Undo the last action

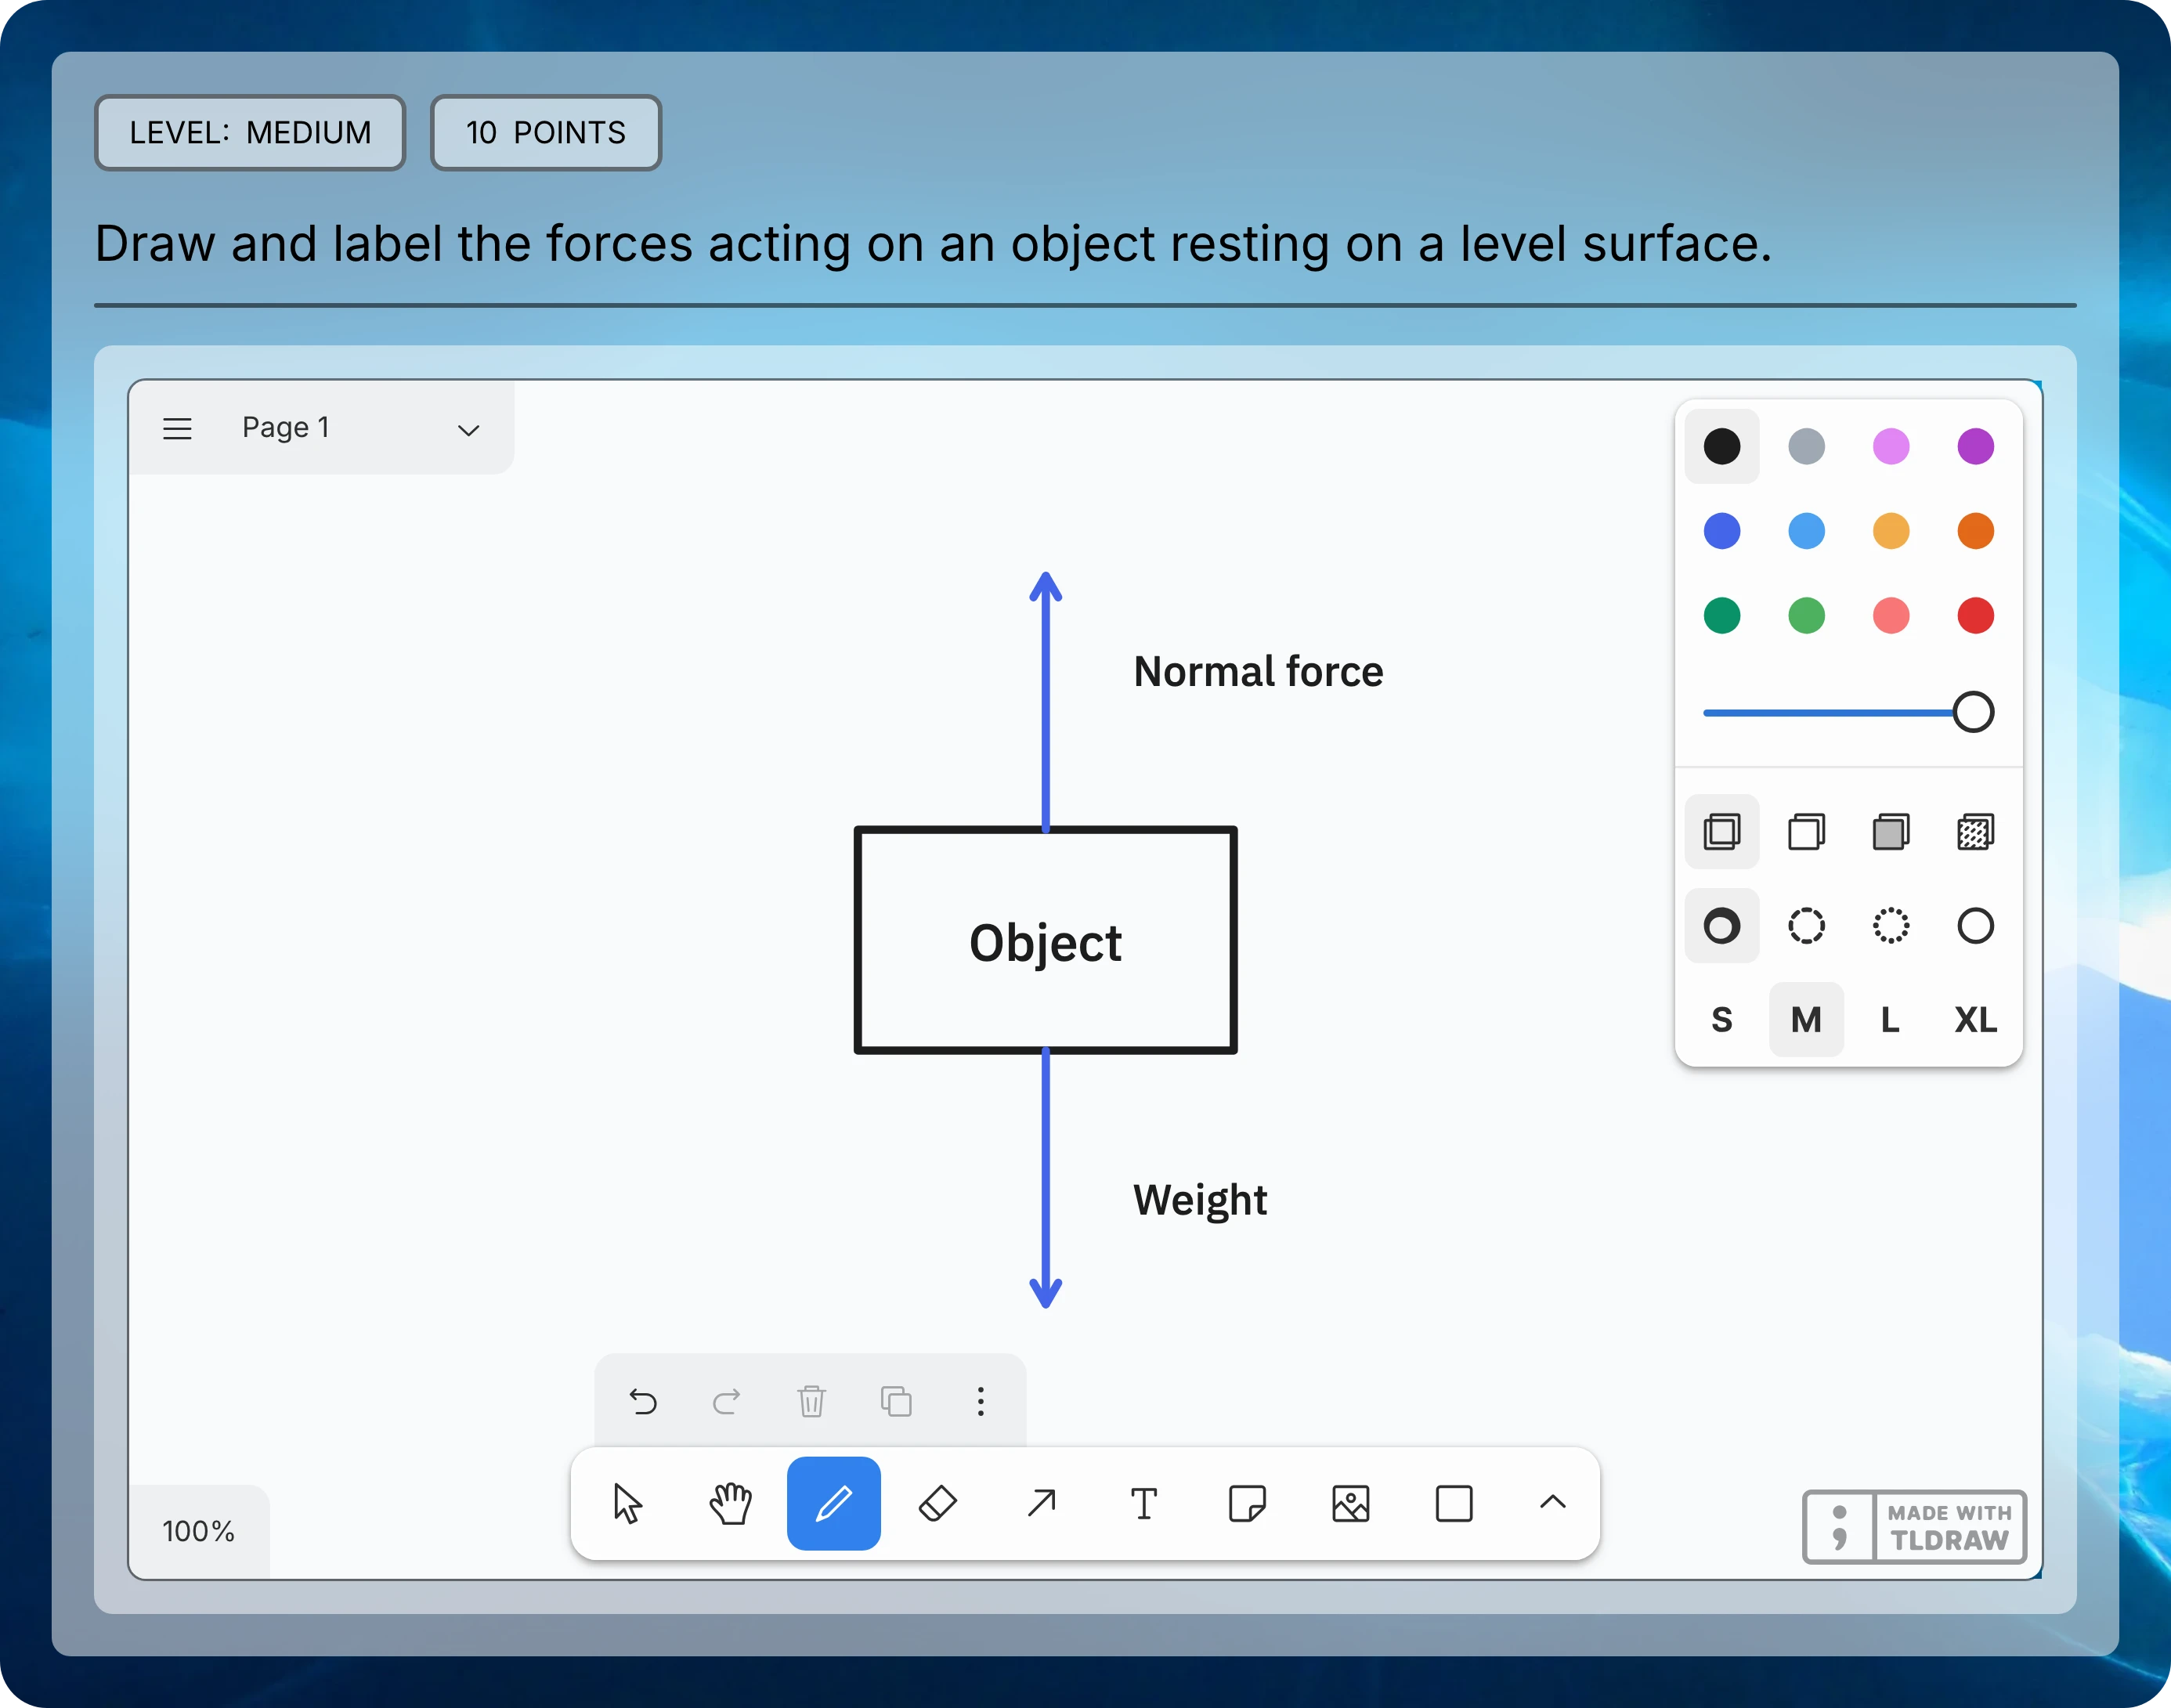tap(643, 1401)
